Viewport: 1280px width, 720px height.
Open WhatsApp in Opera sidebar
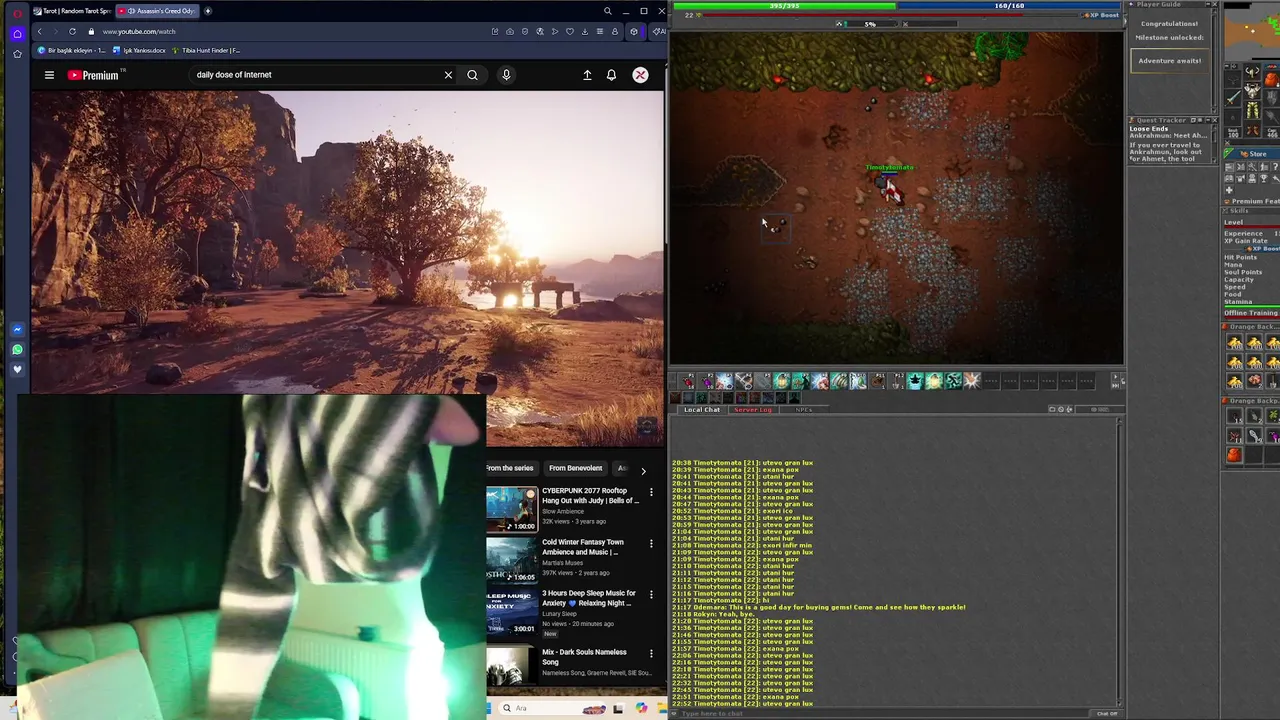17,349
